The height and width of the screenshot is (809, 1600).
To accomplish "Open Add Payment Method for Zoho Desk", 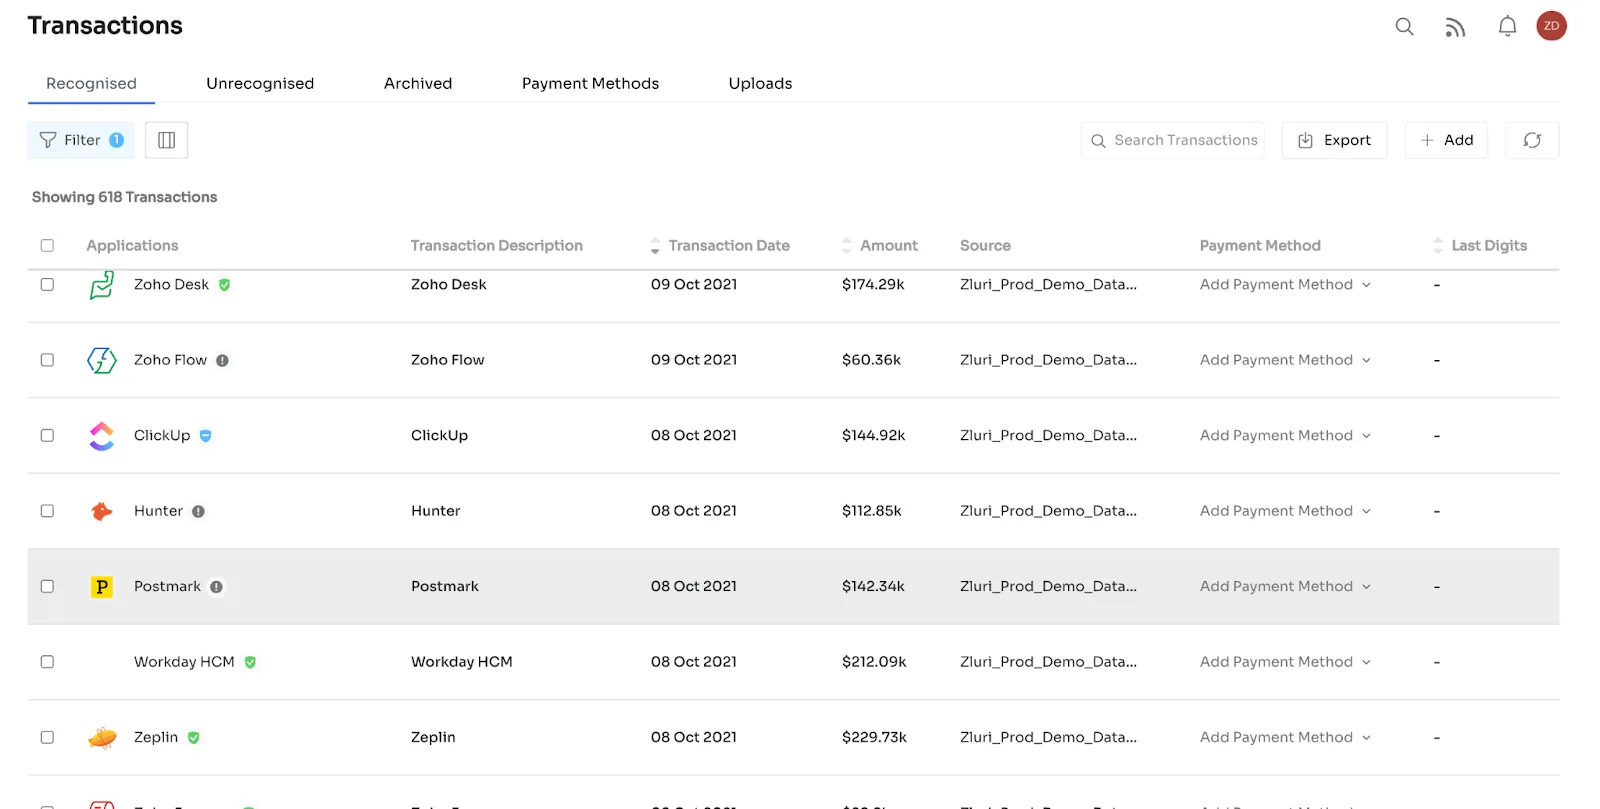I will pos(1285,285).
